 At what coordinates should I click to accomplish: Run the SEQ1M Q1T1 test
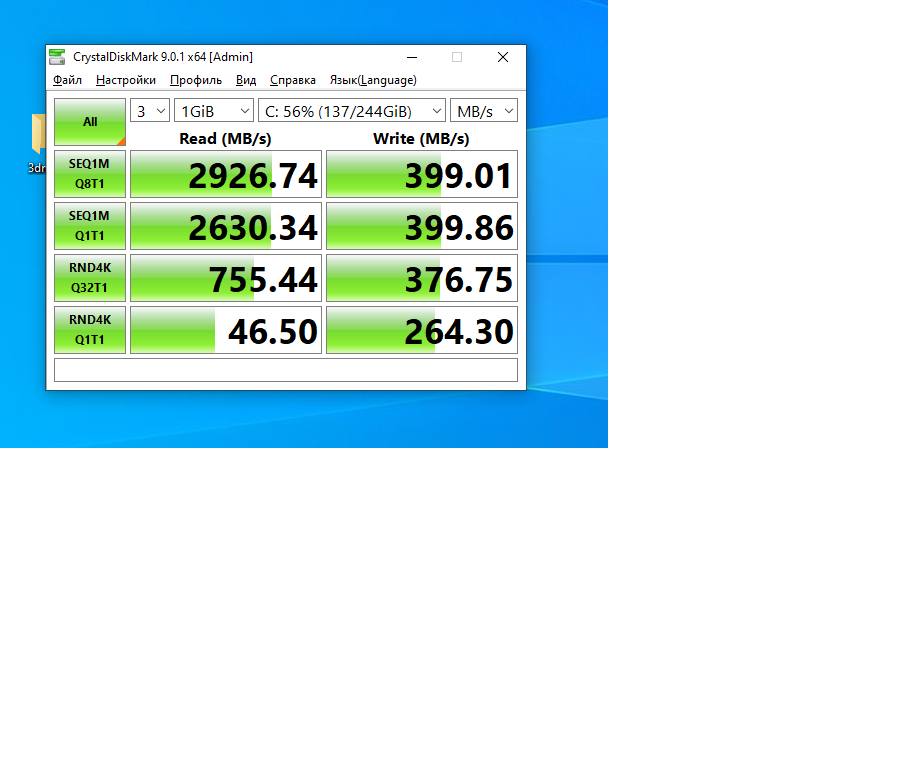pos(90,226)
